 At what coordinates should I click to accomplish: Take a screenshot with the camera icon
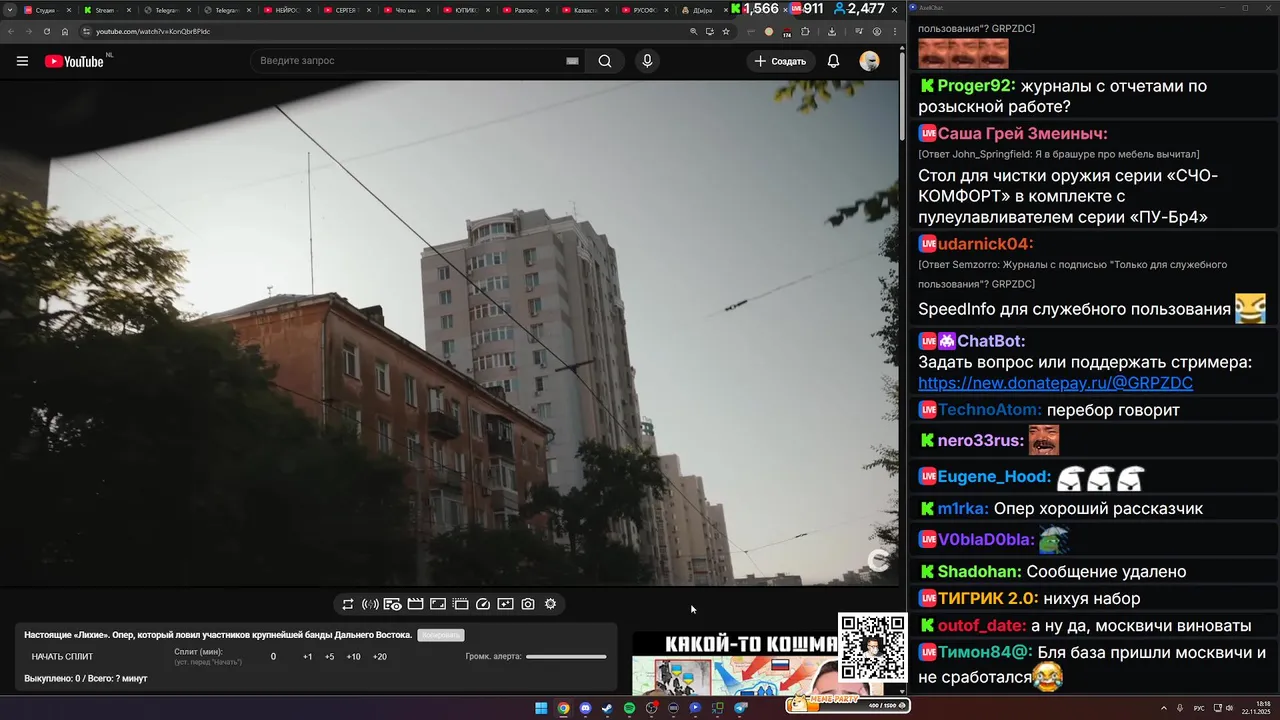tap(528, 604)
